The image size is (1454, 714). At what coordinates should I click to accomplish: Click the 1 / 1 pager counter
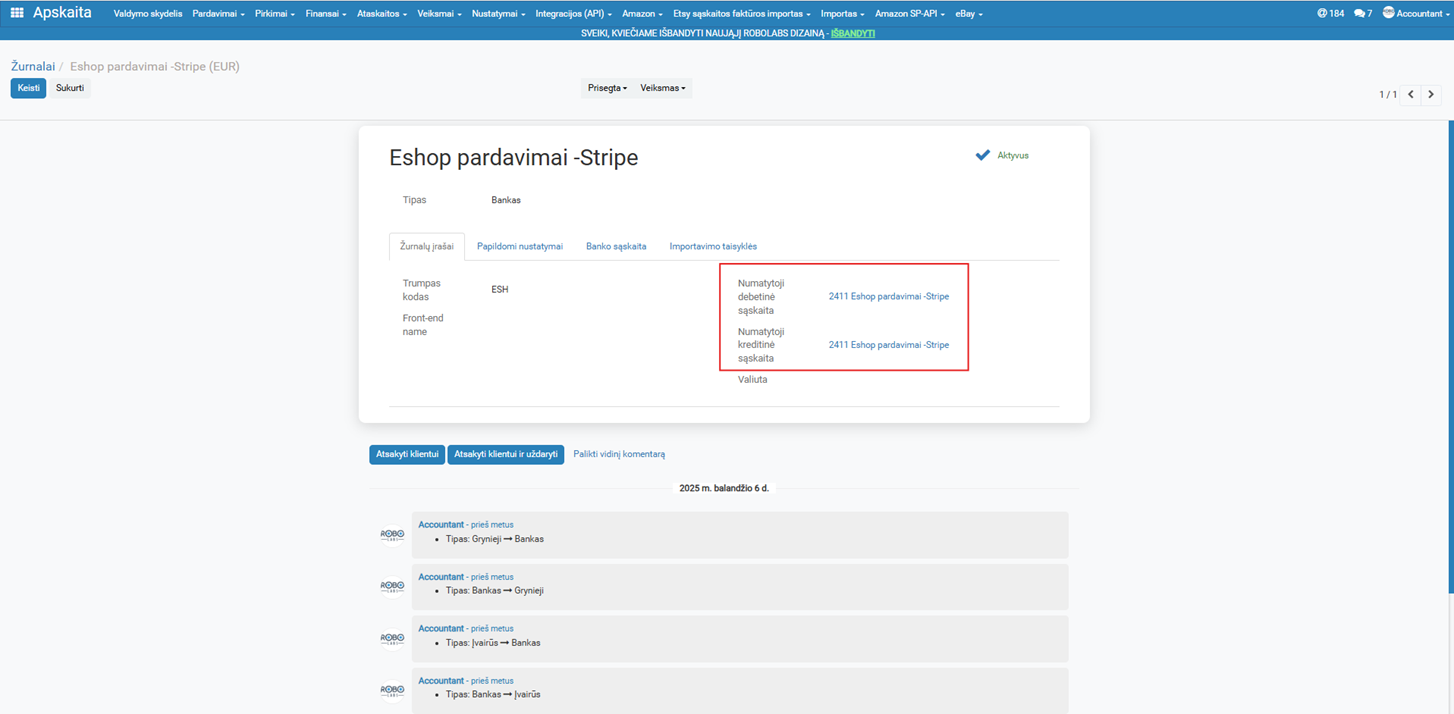click(x=1388, y=95)
